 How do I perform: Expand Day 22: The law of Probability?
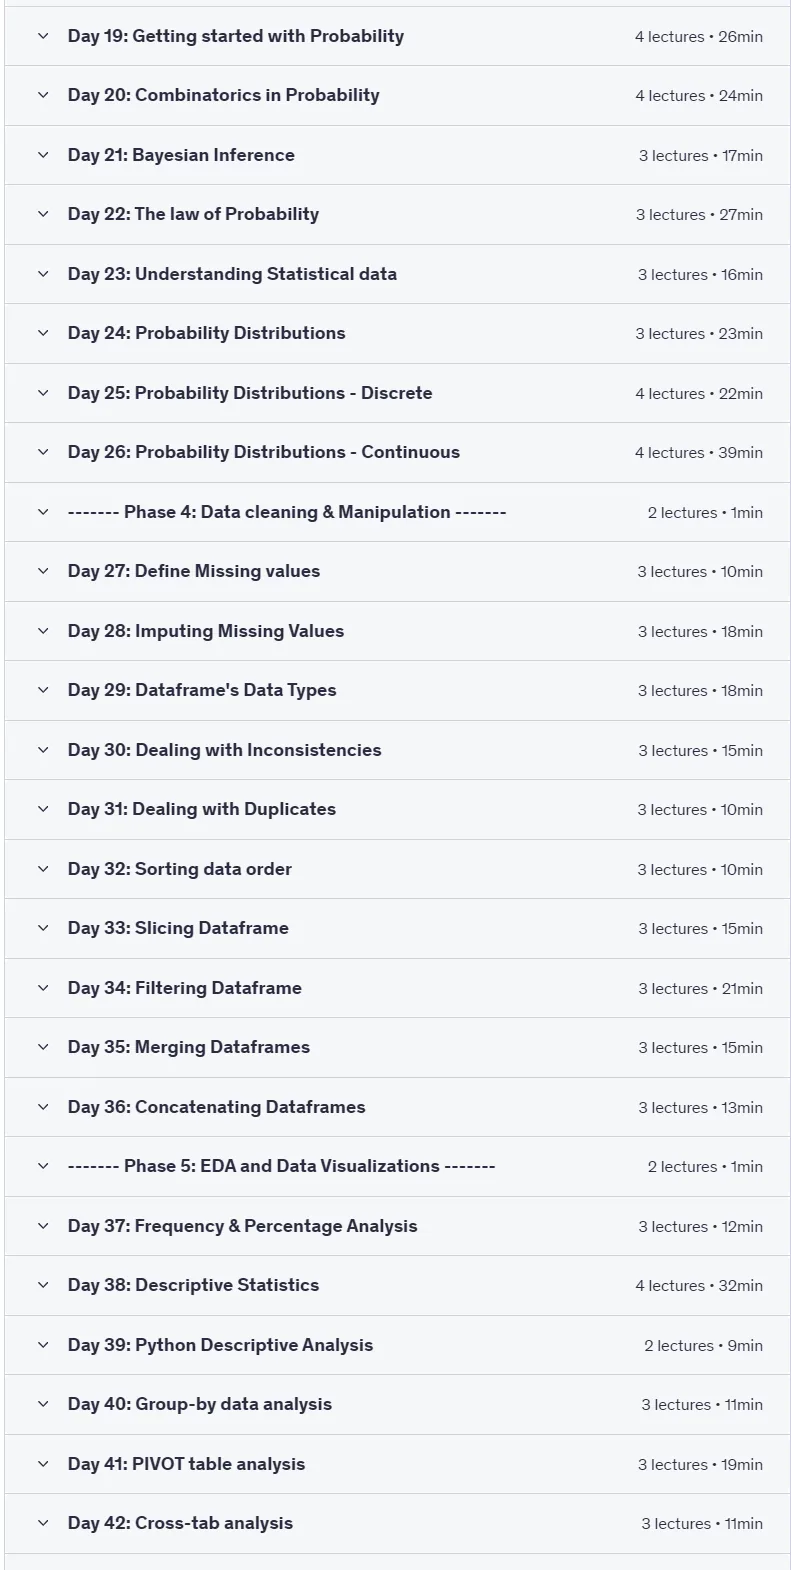[397, 215]
